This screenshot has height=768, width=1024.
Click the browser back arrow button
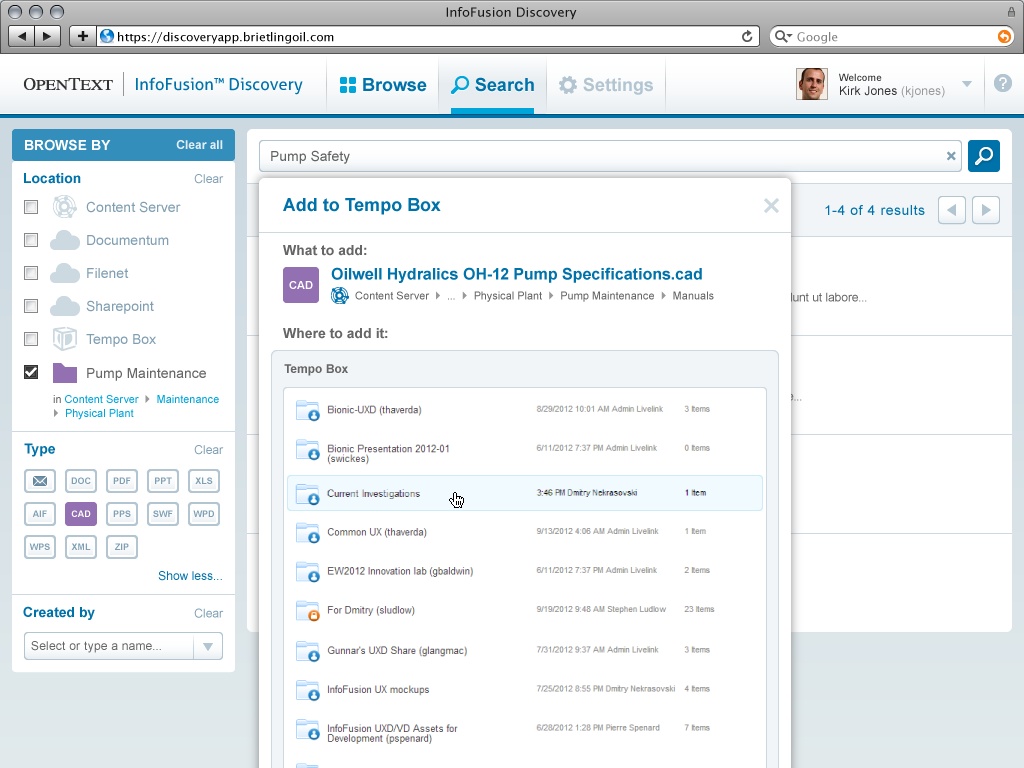pos(23,36)
